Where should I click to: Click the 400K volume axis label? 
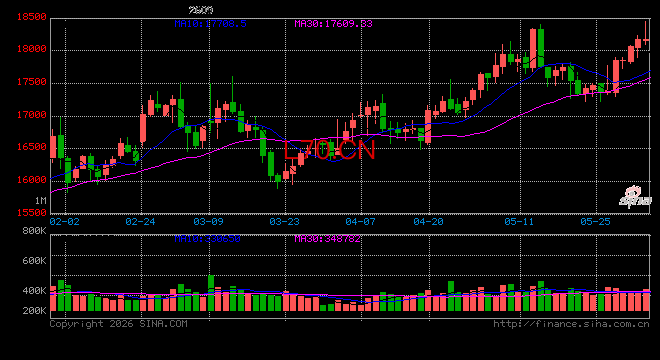pyautogui.click(x=35, y=291)
